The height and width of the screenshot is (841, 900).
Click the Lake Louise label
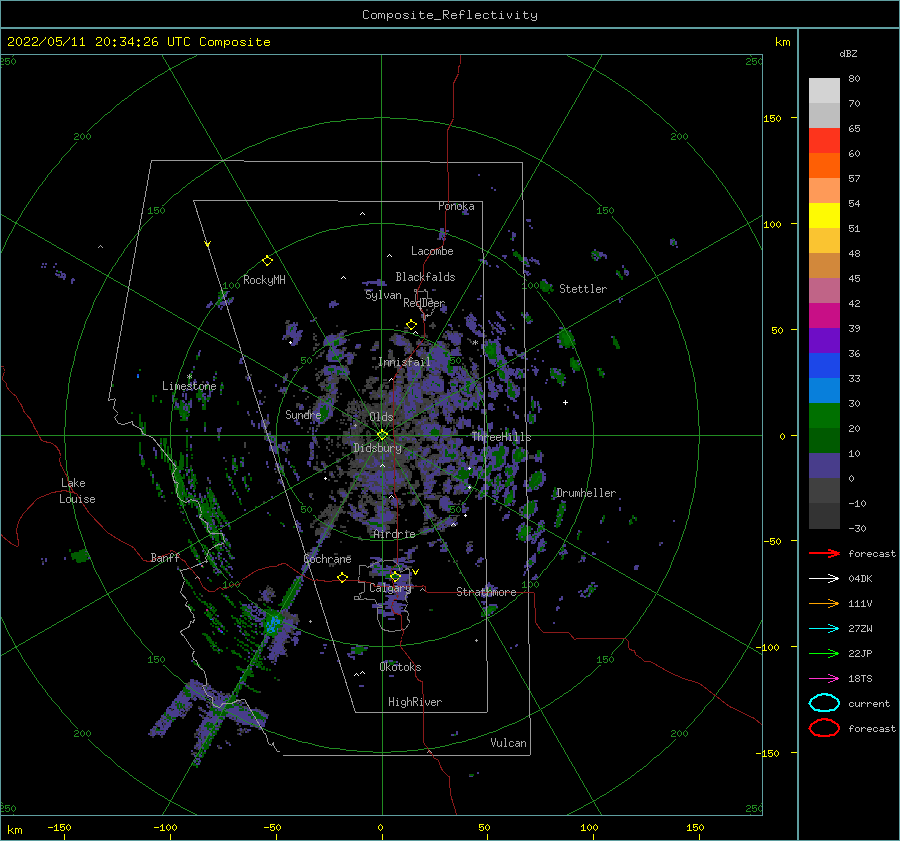coord(77,491)
